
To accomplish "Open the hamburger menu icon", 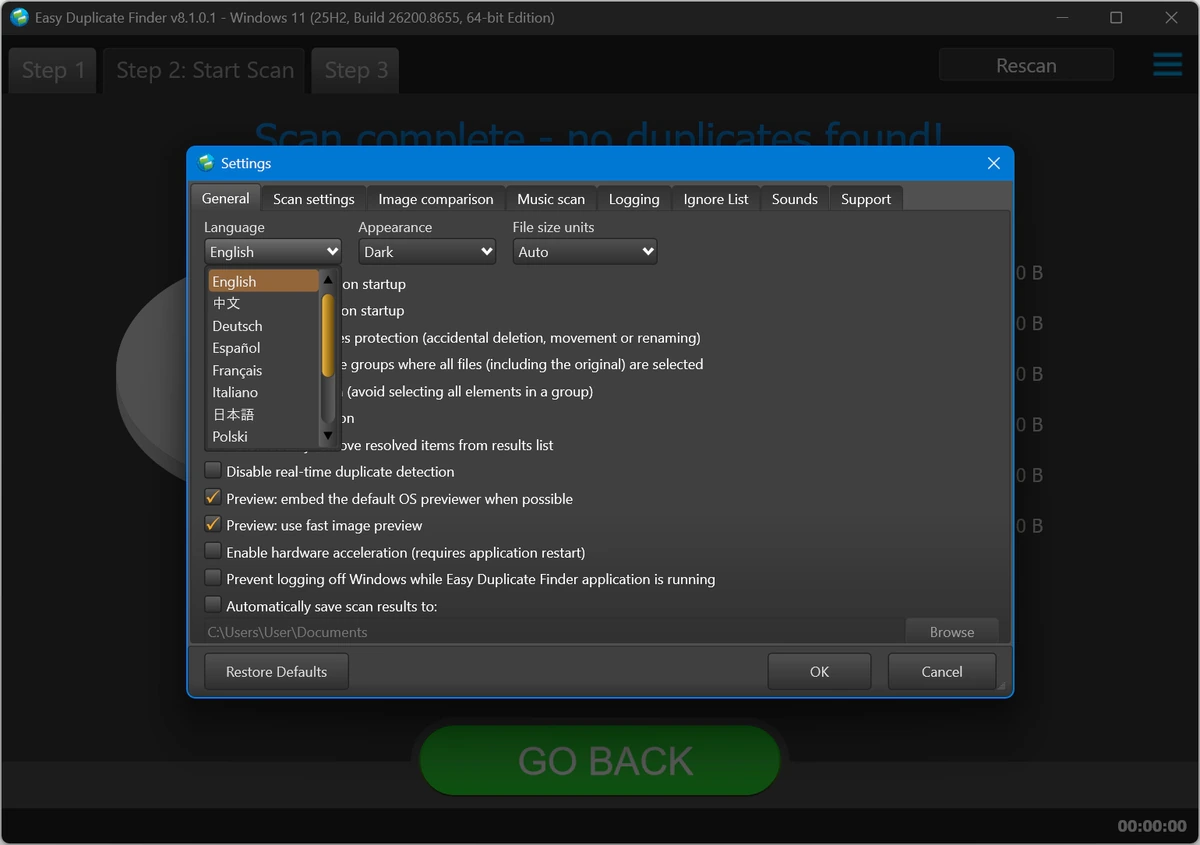I will point(1167,65).
